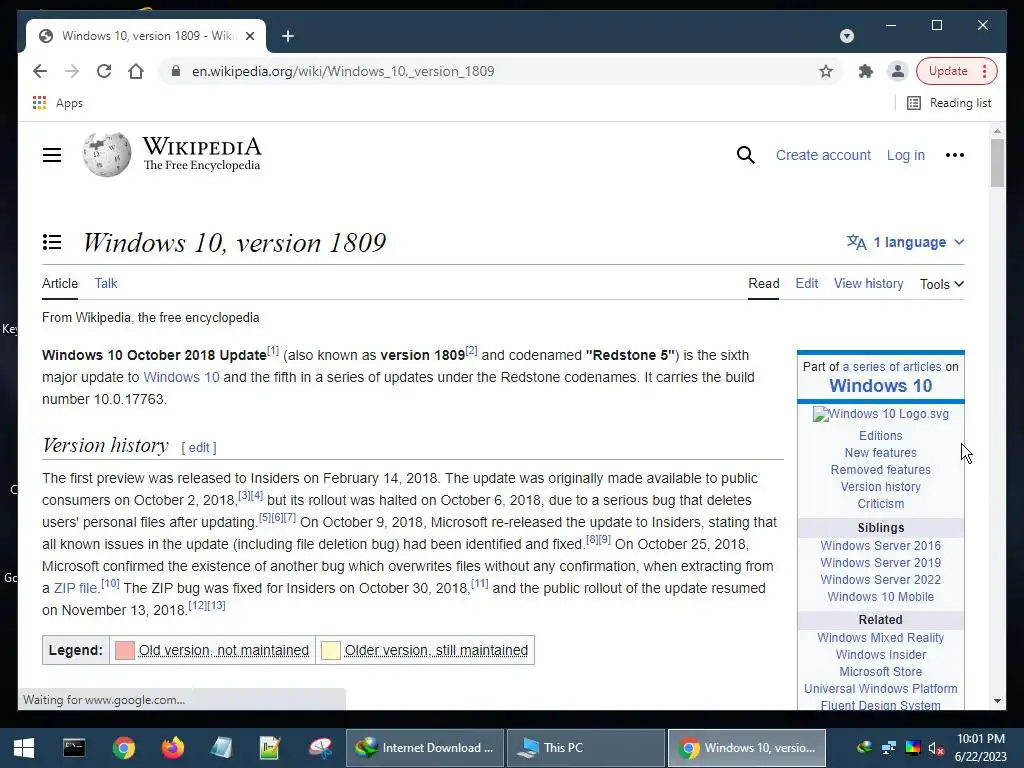Open citation reference [1]
The image size is (1024, 768).
273,351
